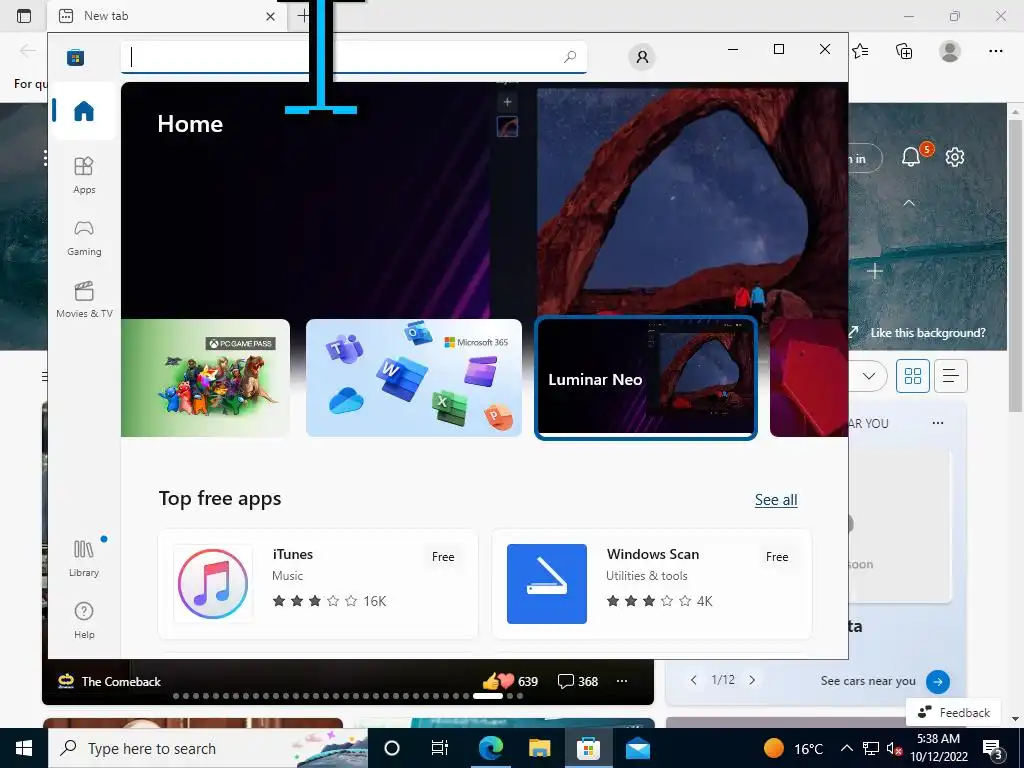
Task: Open Edge Settings and more menu
Action: (995, 51)
